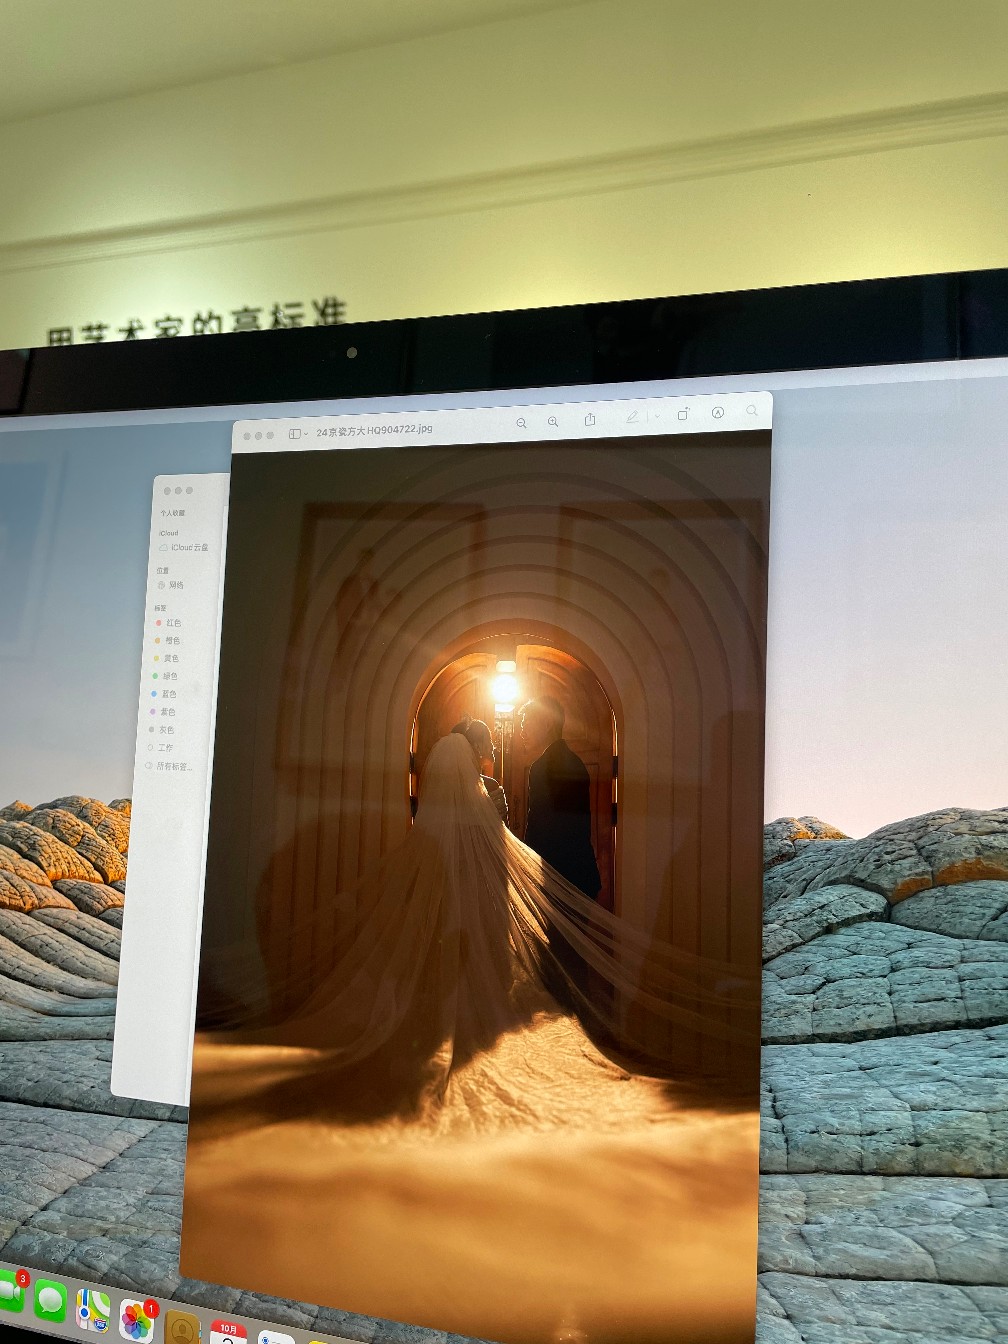
Task: Click the 位置 heading in Finder sidebar
Action: [x=162, y=570]
